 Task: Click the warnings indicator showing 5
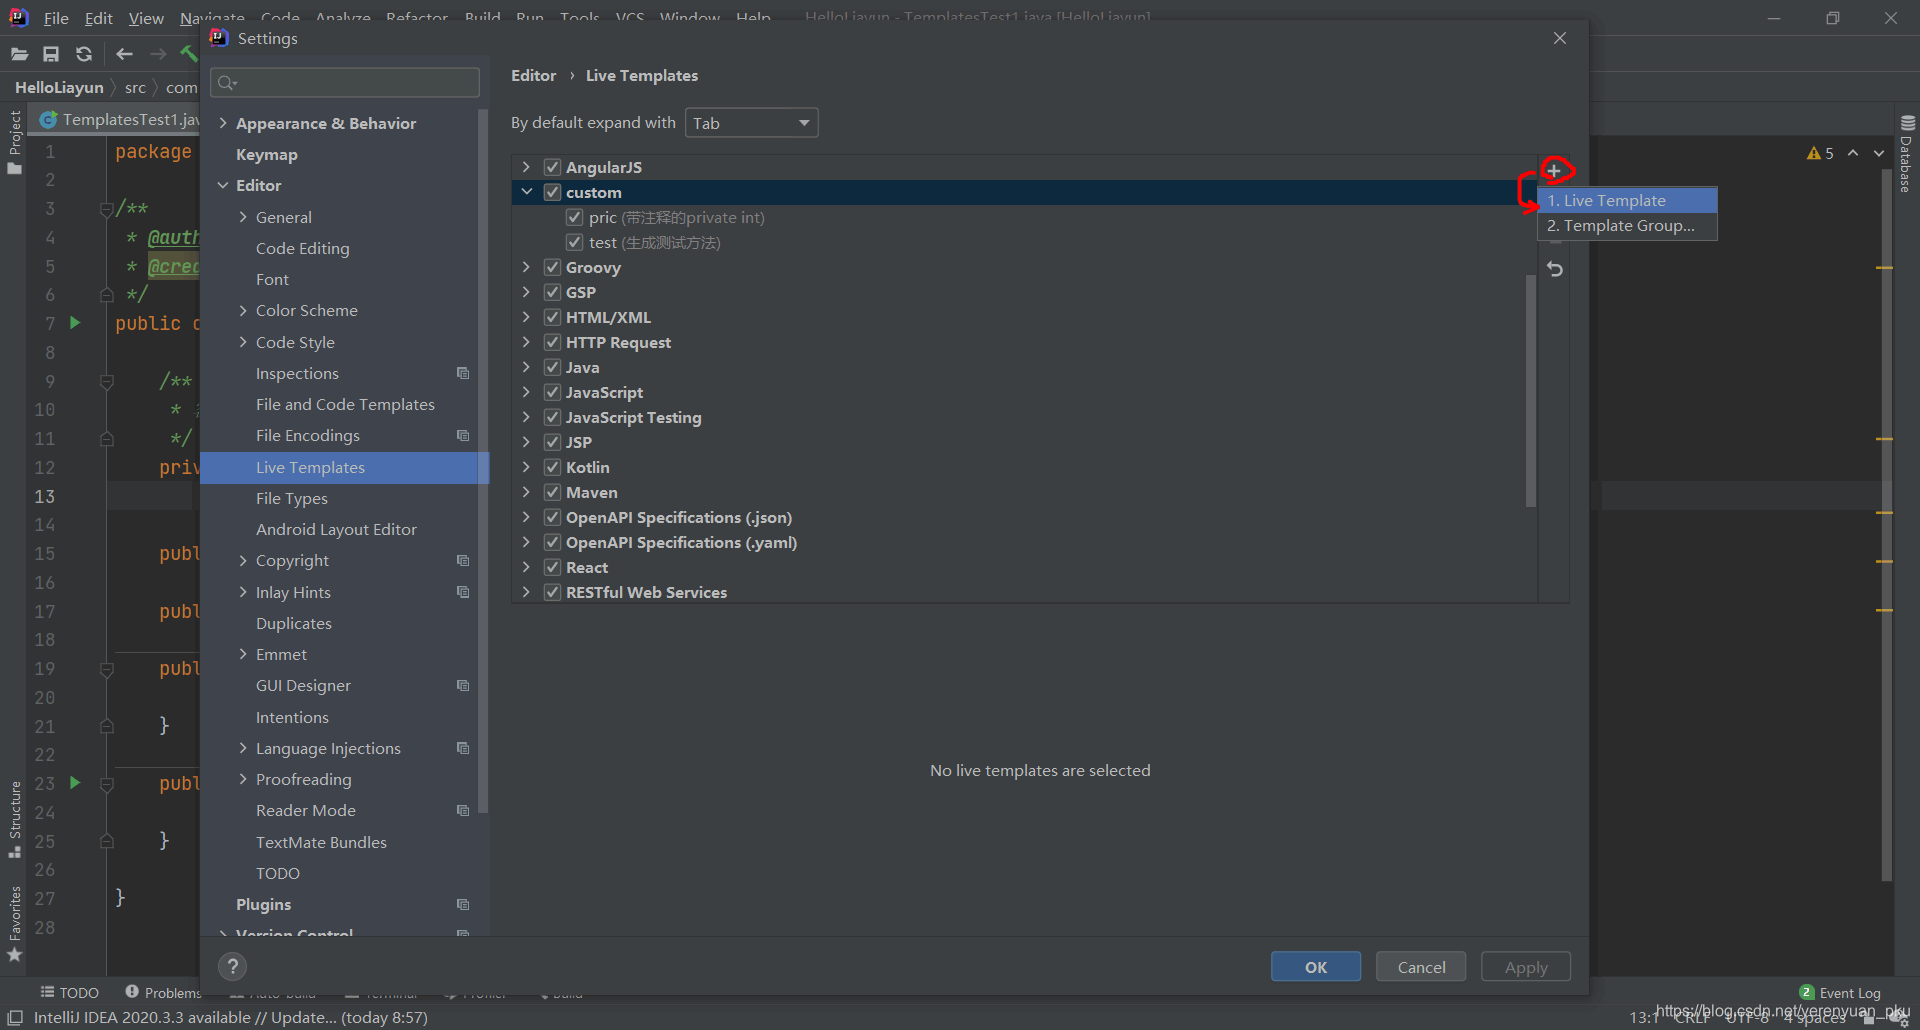1821,153
